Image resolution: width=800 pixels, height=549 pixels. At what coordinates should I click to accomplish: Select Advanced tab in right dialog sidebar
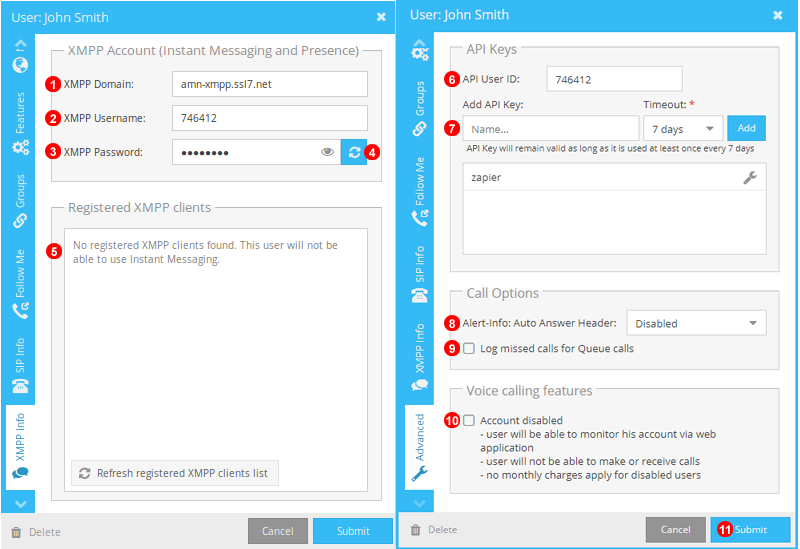point(420,447)
